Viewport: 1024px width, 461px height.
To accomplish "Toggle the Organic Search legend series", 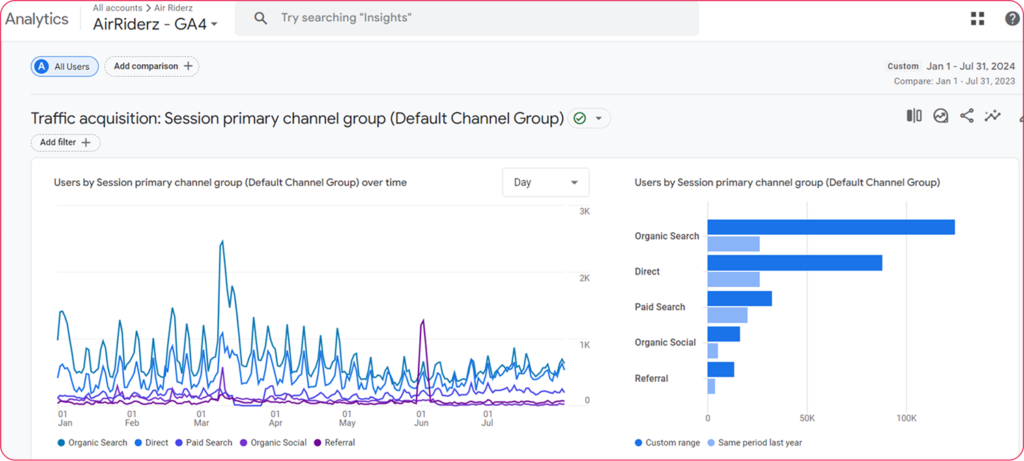I will (x=90, y=442).
